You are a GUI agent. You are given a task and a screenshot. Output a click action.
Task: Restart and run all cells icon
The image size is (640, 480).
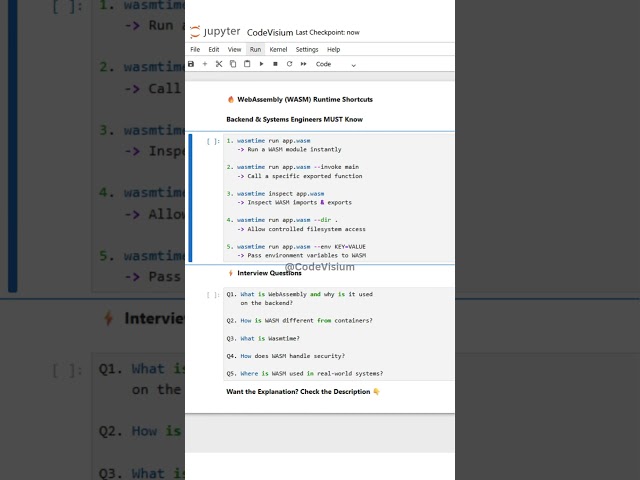point(303,64)
